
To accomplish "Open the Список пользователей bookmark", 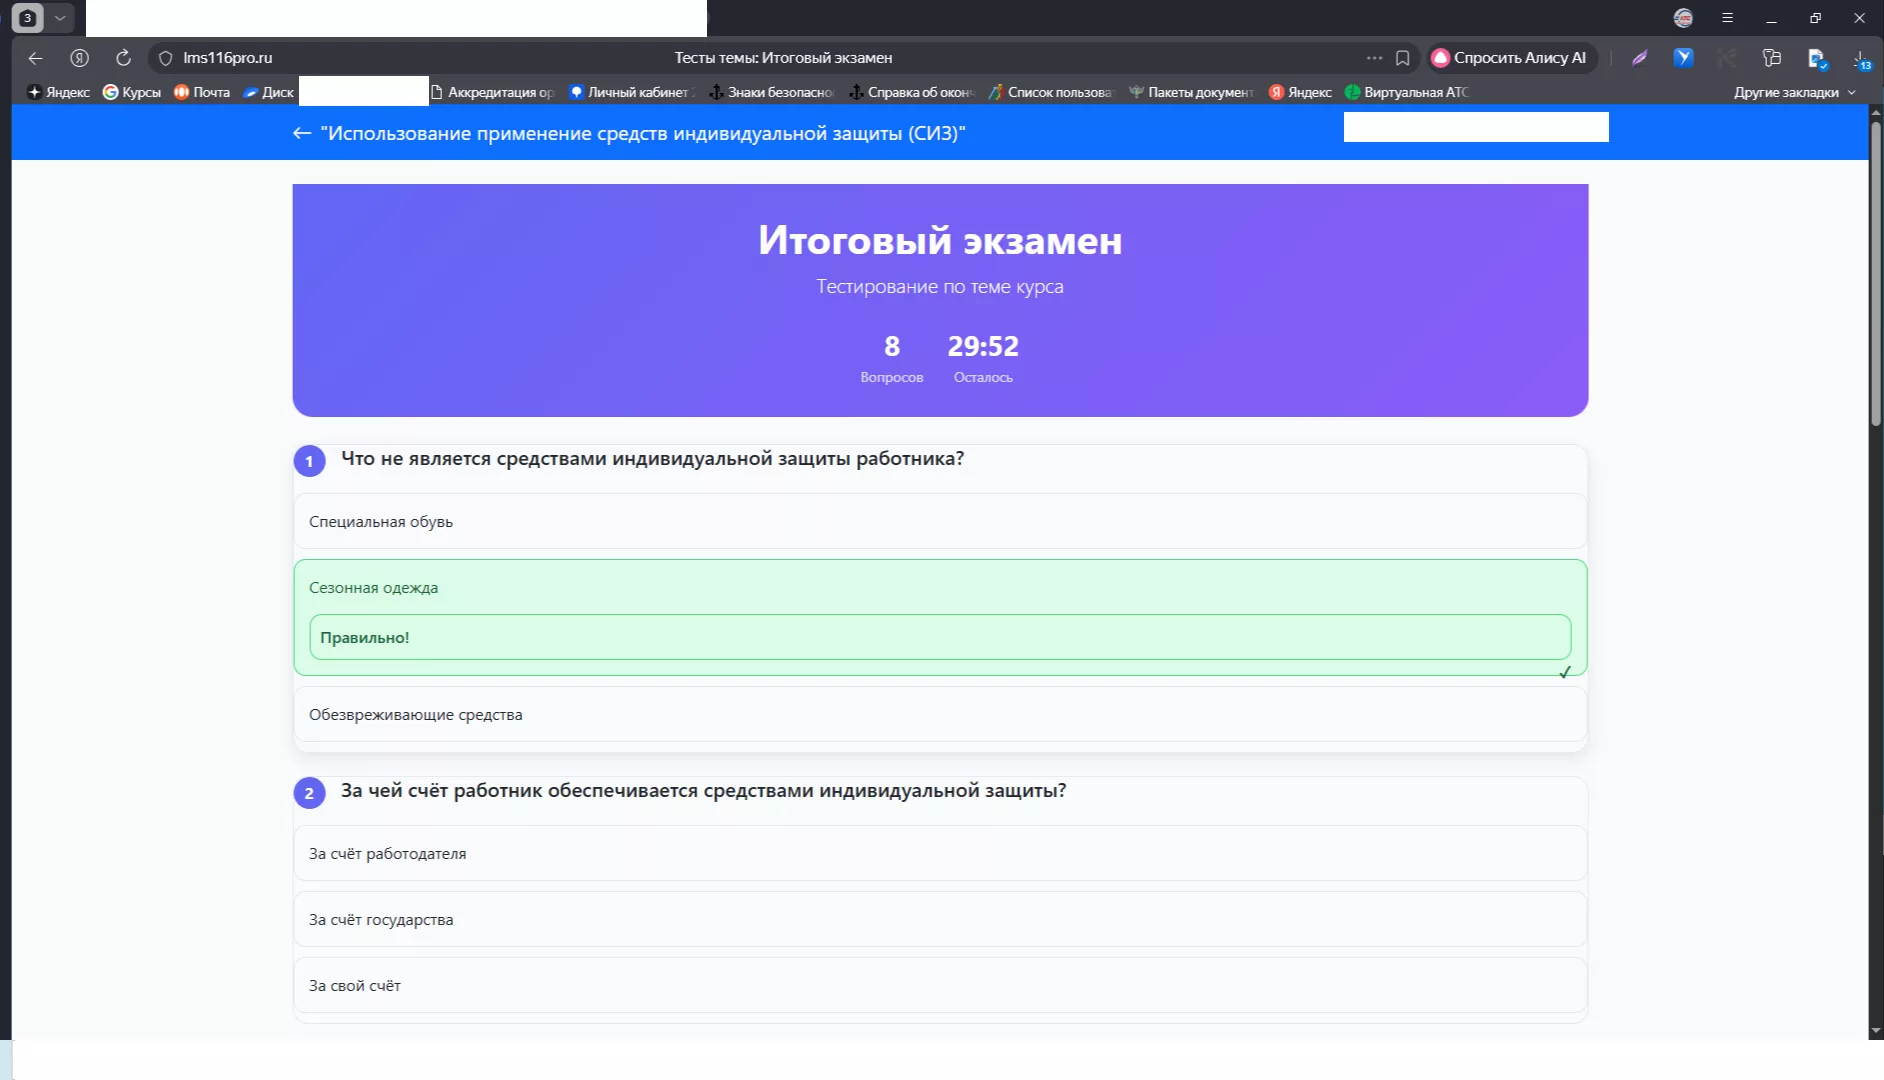I will [x=1051, y=92].
